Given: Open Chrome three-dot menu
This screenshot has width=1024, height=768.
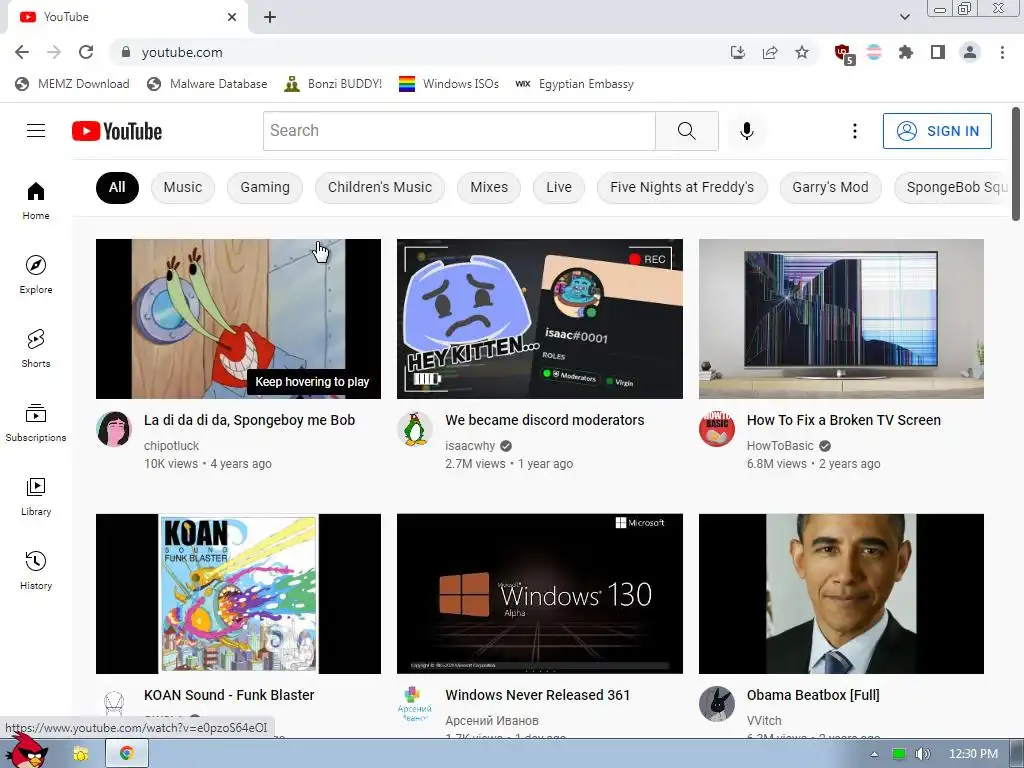Looking at the screenshot, I should point(1002,52).
